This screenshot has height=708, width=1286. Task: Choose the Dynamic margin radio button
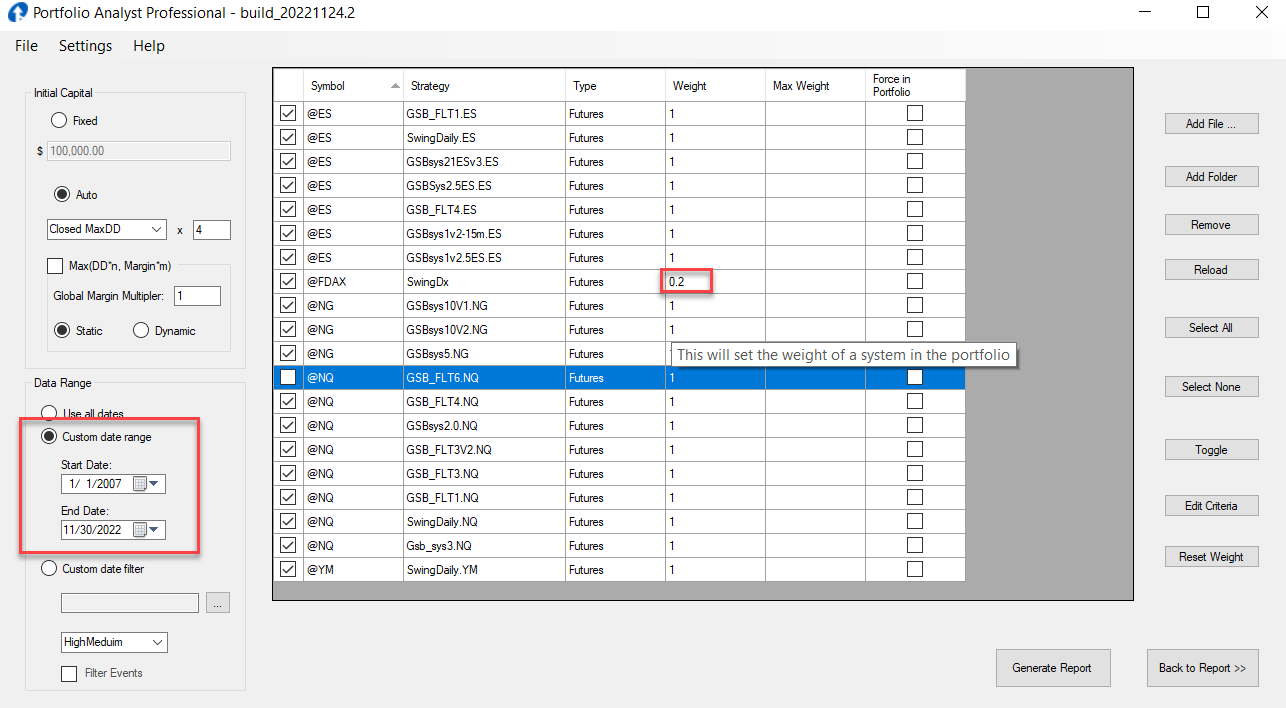click(141, 331)
